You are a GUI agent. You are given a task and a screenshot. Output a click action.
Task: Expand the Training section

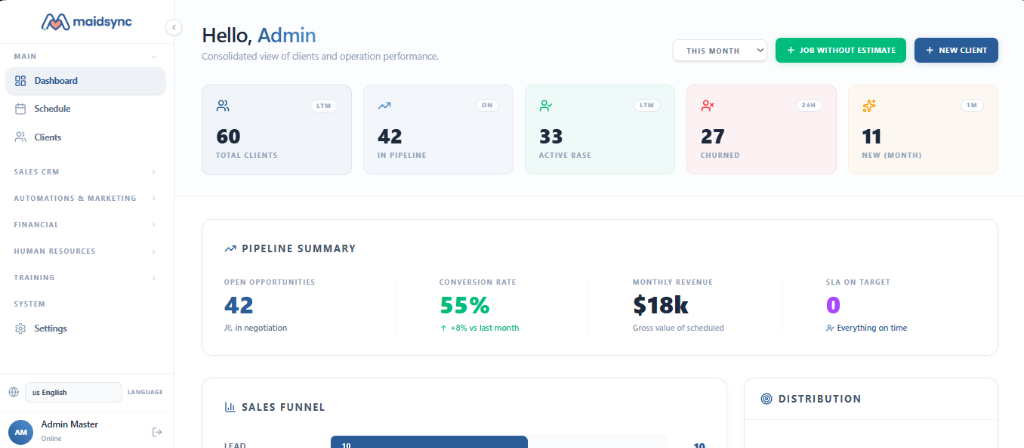click(x=86, y=278)
